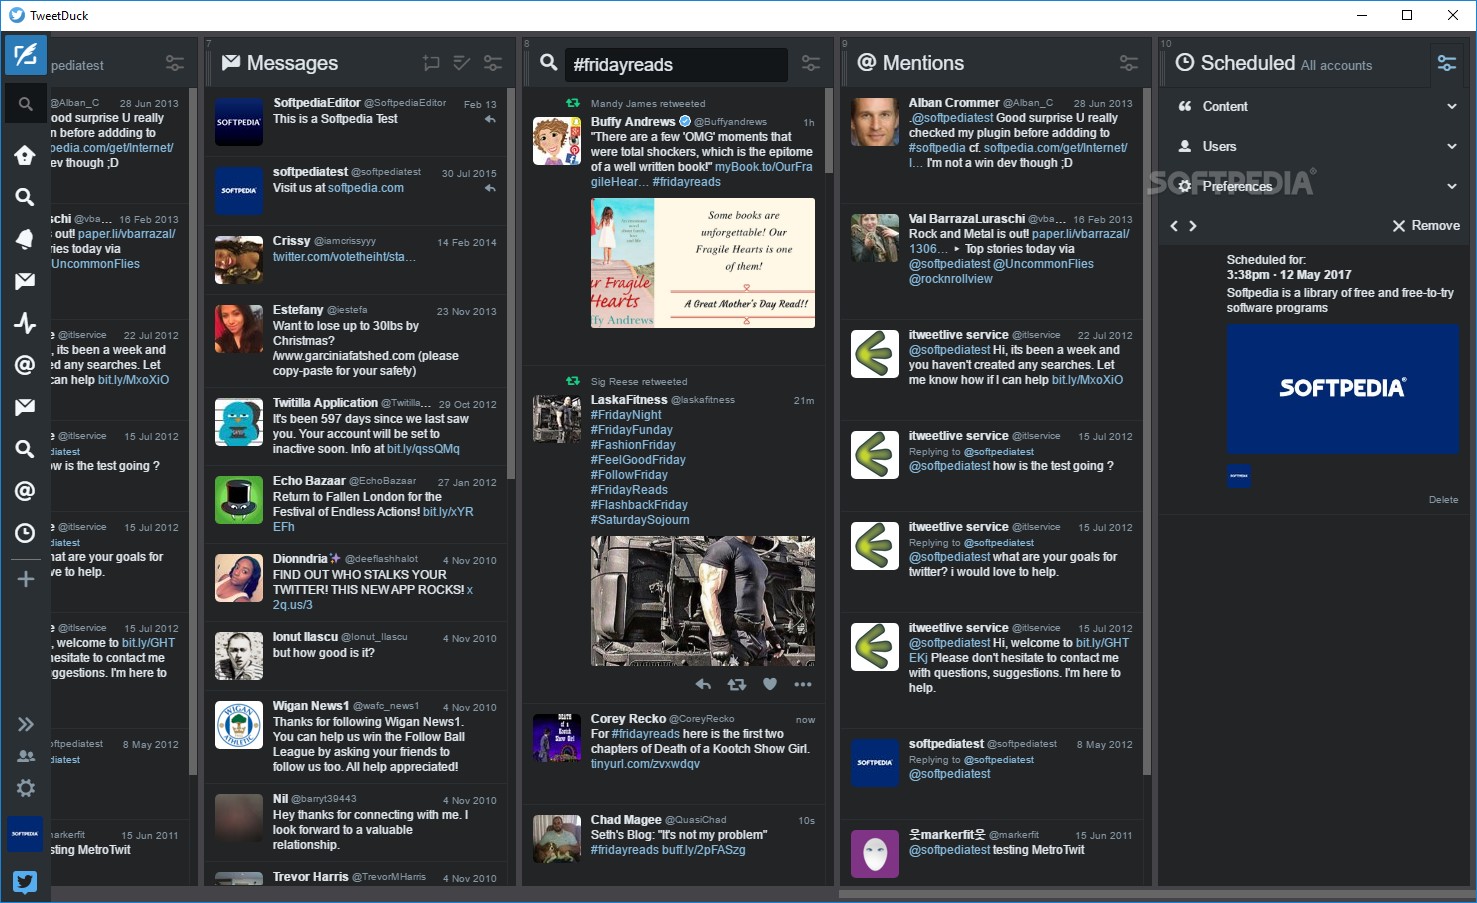1477x903 pixels.
Task: Add a new column with plus icon
Action: tap(25, 579)
